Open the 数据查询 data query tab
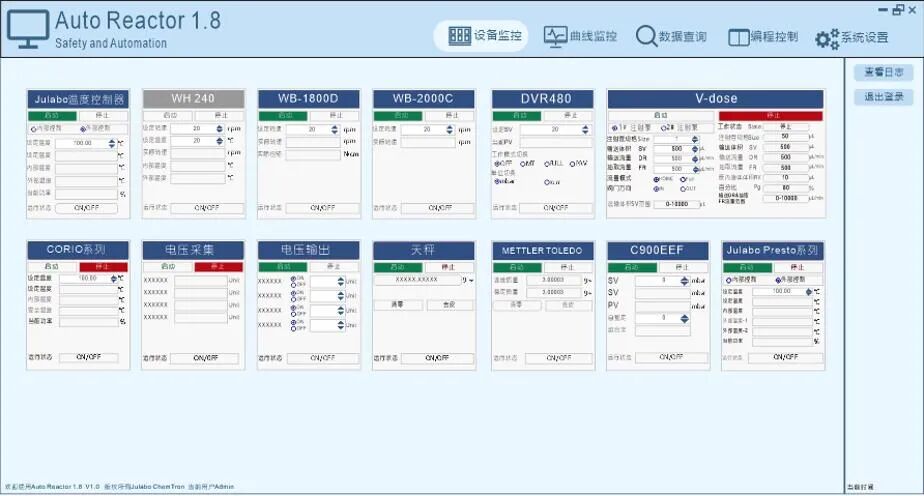 (x=671, y=37)
